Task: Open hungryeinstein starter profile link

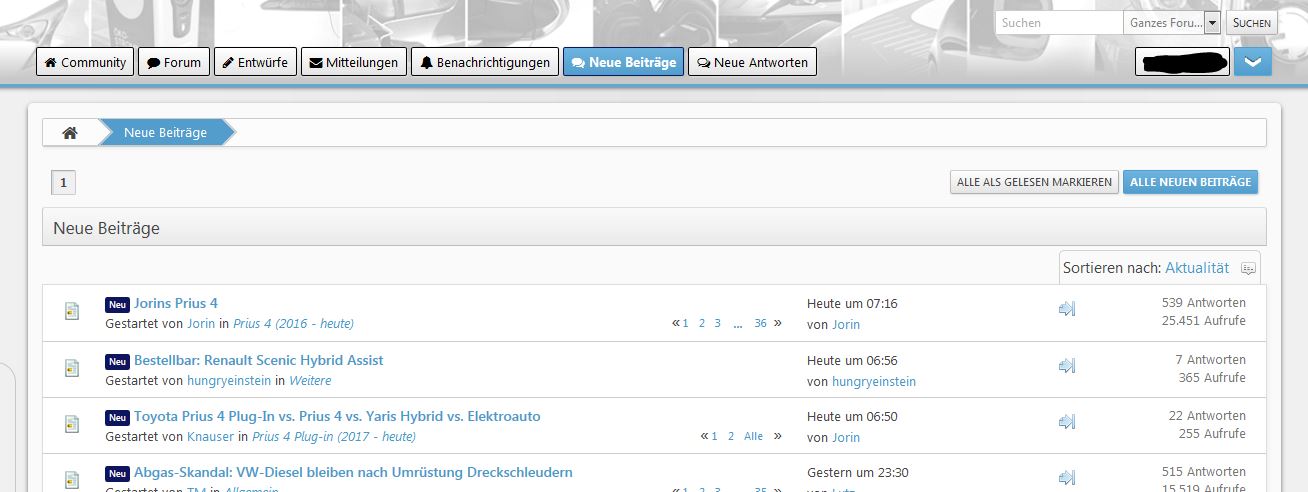Action: [229, 381]
